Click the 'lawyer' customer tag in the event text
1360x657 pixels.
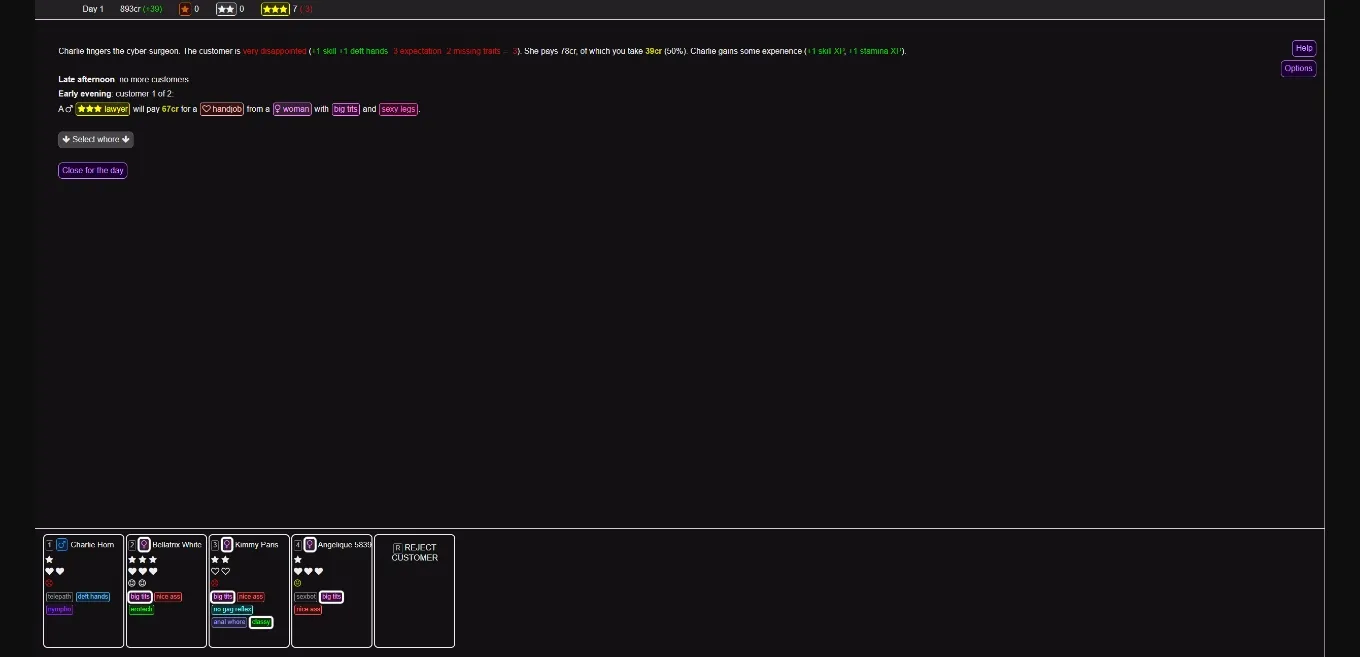[102, 109]
